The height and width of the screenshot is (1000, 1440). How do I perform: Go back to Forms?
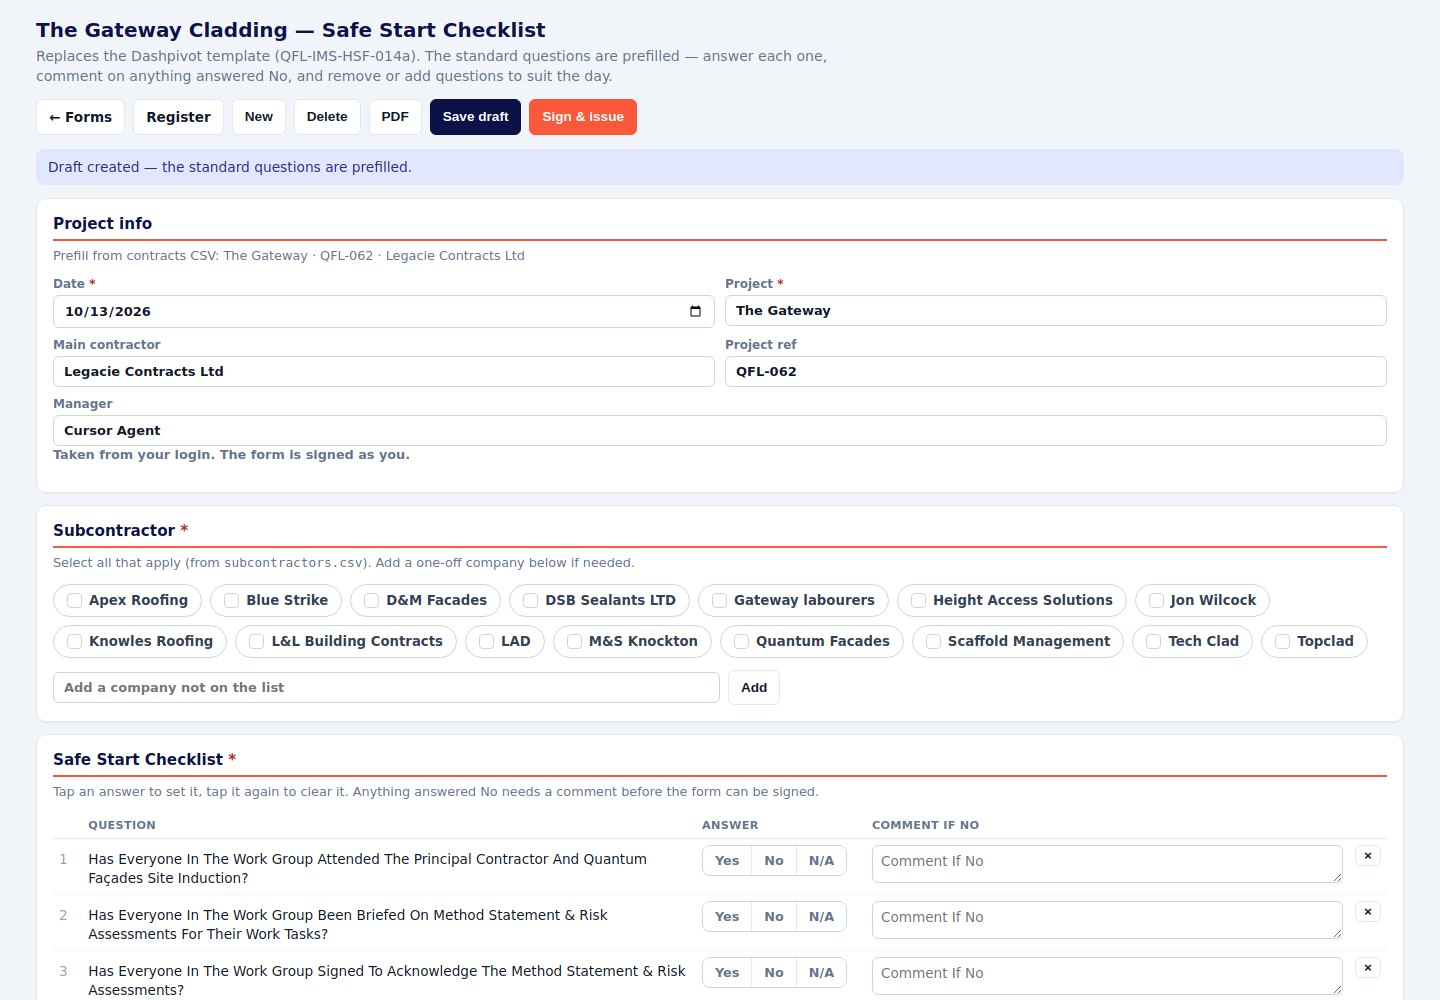click(x=81, y=117)
